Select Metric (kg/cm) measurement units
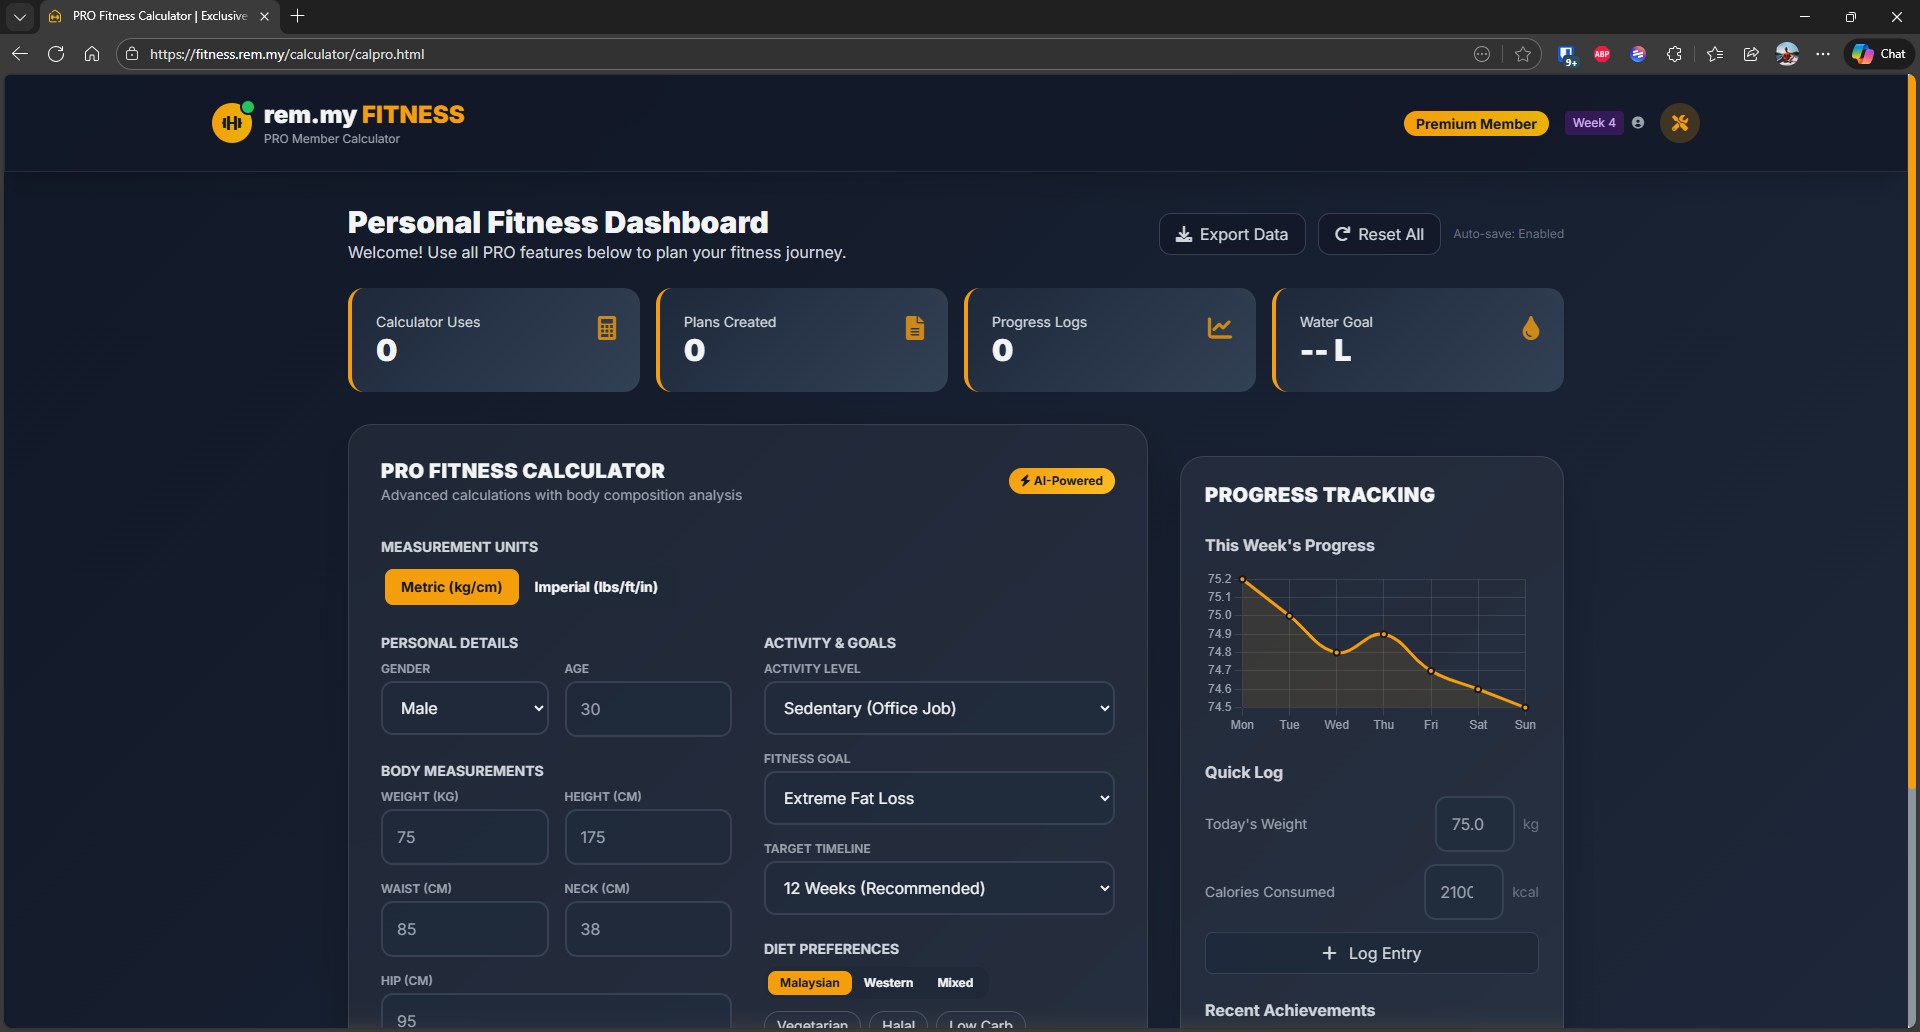This screenshot has height=1032, width=1920. click(x=451, y=587)
